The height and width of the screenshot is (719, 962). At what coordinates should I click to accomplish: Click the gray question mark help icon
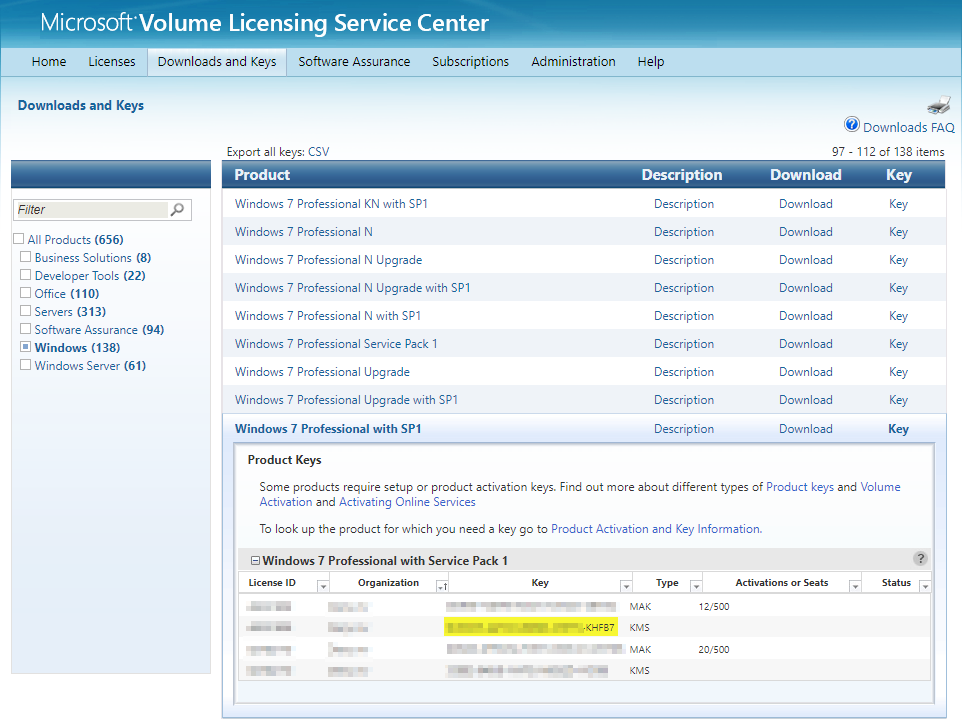coord(920,558)
